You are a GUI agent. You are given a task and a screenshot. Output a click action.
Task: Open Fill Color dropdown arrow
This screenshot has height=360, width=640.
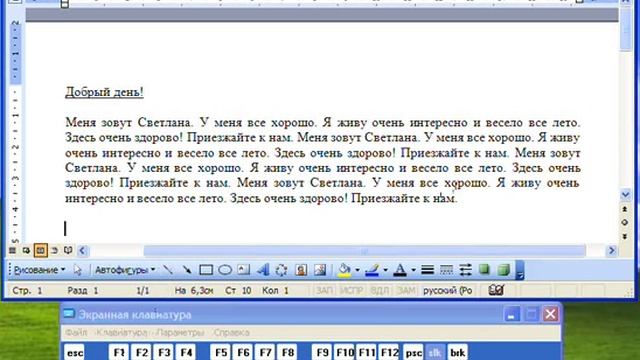click(x=357, y=270)
